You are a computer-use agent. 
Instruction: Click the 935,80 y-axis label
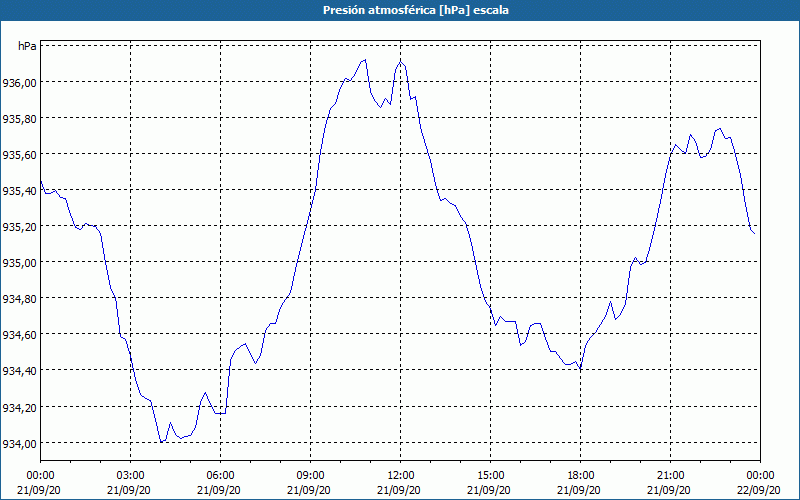[19, 118]
